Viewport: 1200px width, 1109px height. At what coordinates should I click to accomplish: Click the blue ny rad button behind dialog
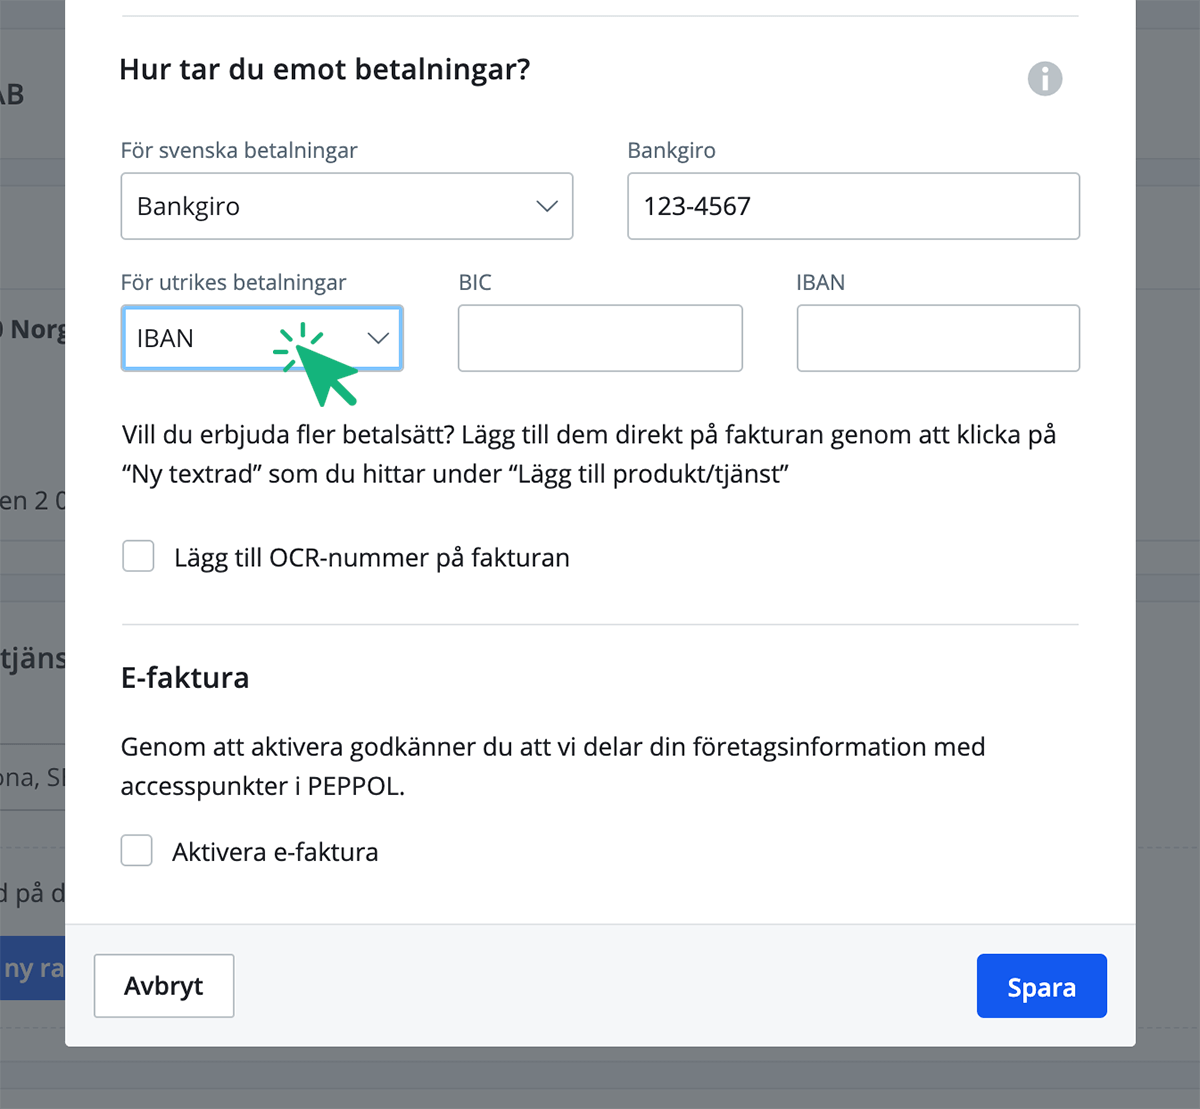(32, 967)
